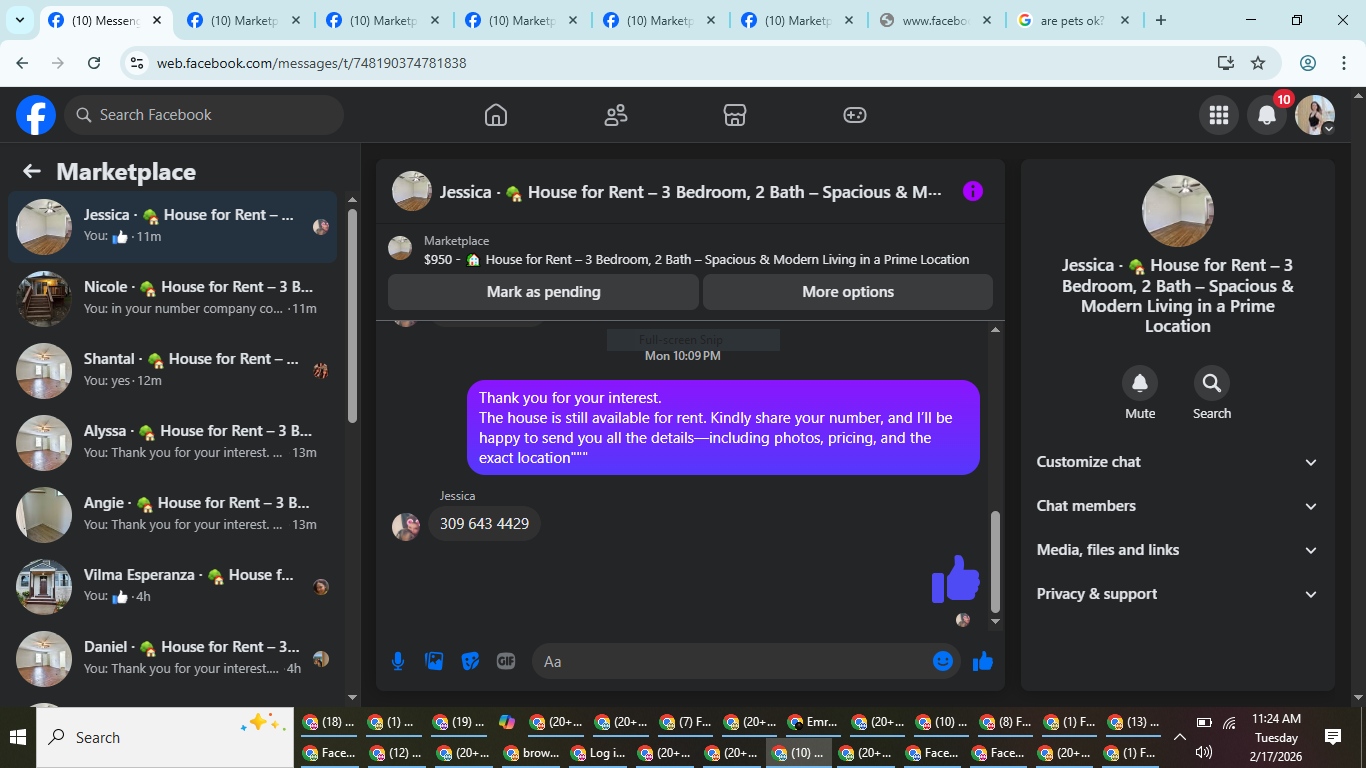
Task: Choose a sticker icon
Action: [470, 661]
